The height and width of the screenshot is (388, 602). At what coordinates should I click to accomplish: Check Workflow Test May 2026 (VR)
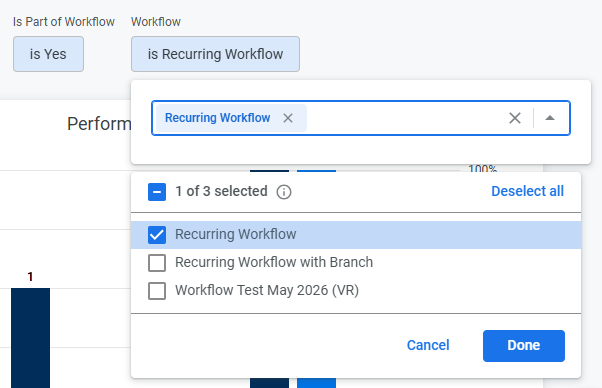point(157,291)
